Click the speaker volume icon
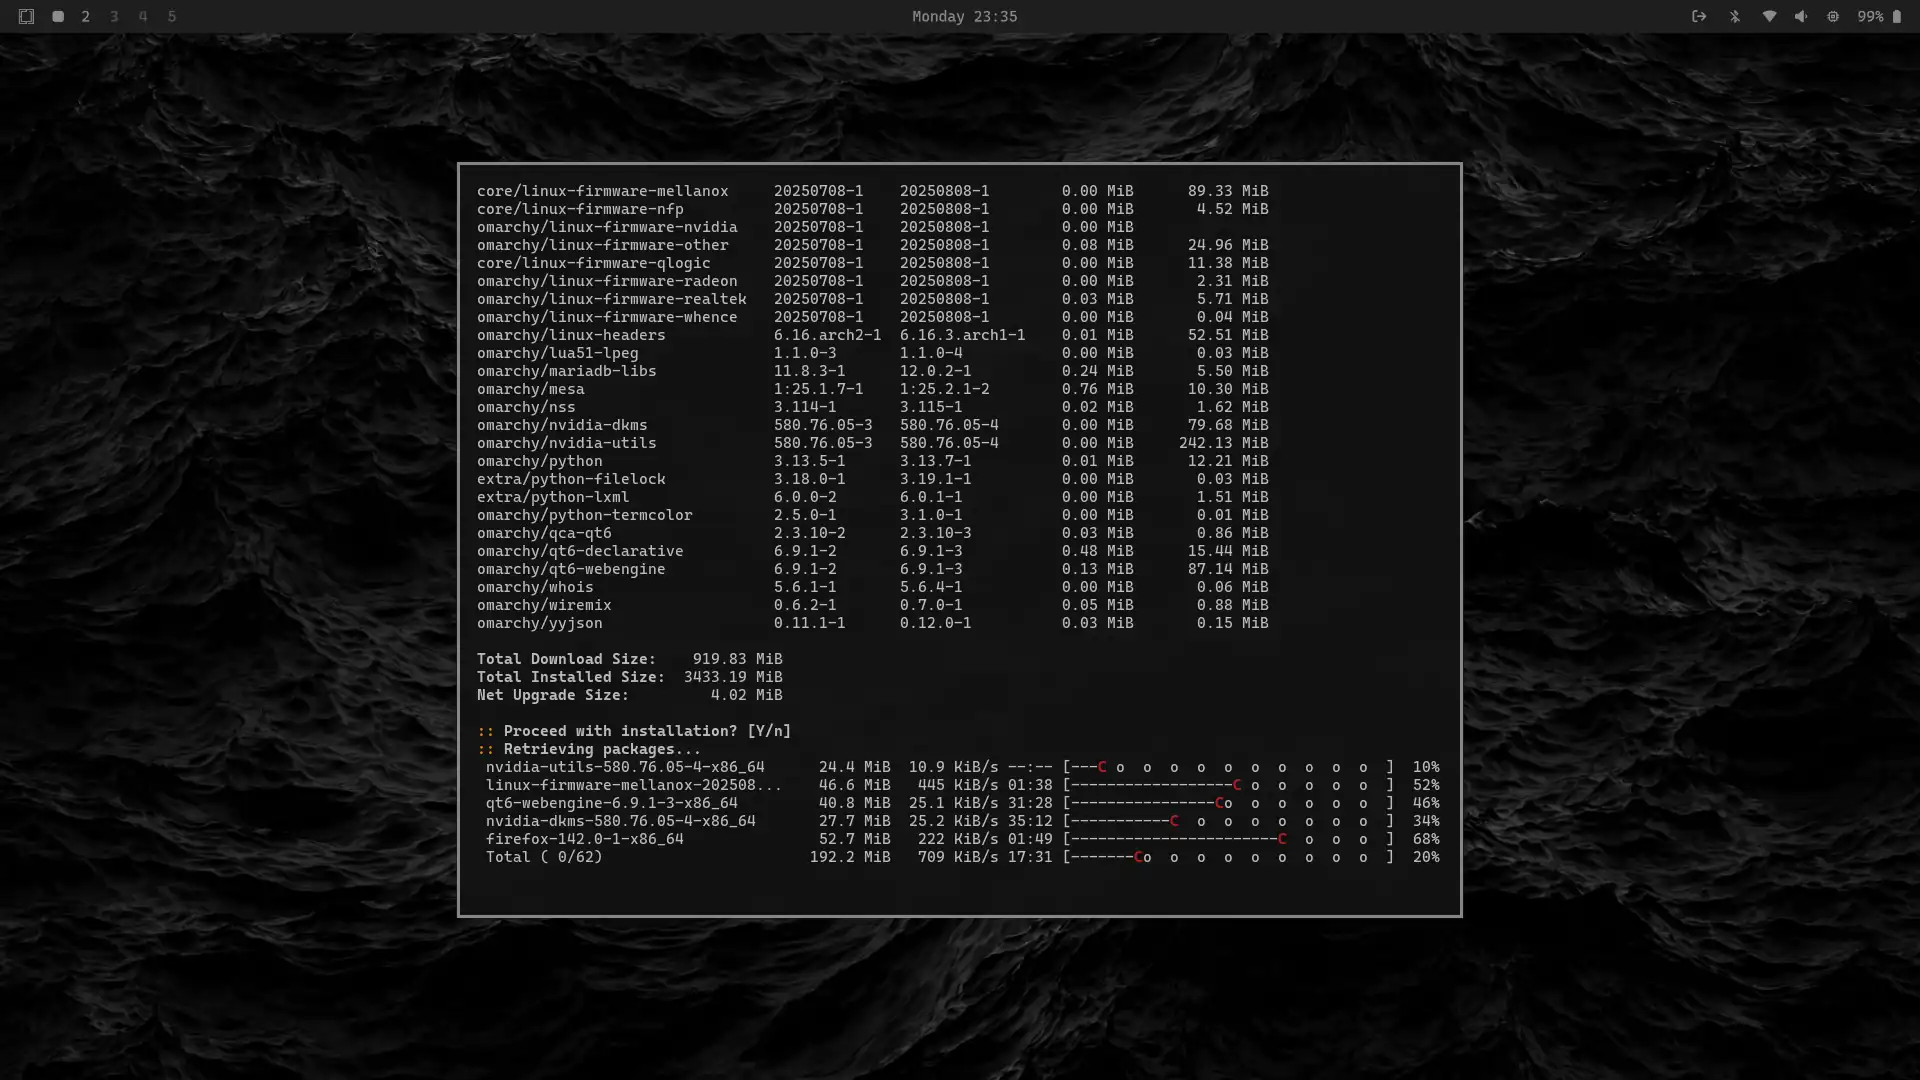The width and height of the screenshot is (1920, 1080). pyautogui.click(x=1801, y=16)
